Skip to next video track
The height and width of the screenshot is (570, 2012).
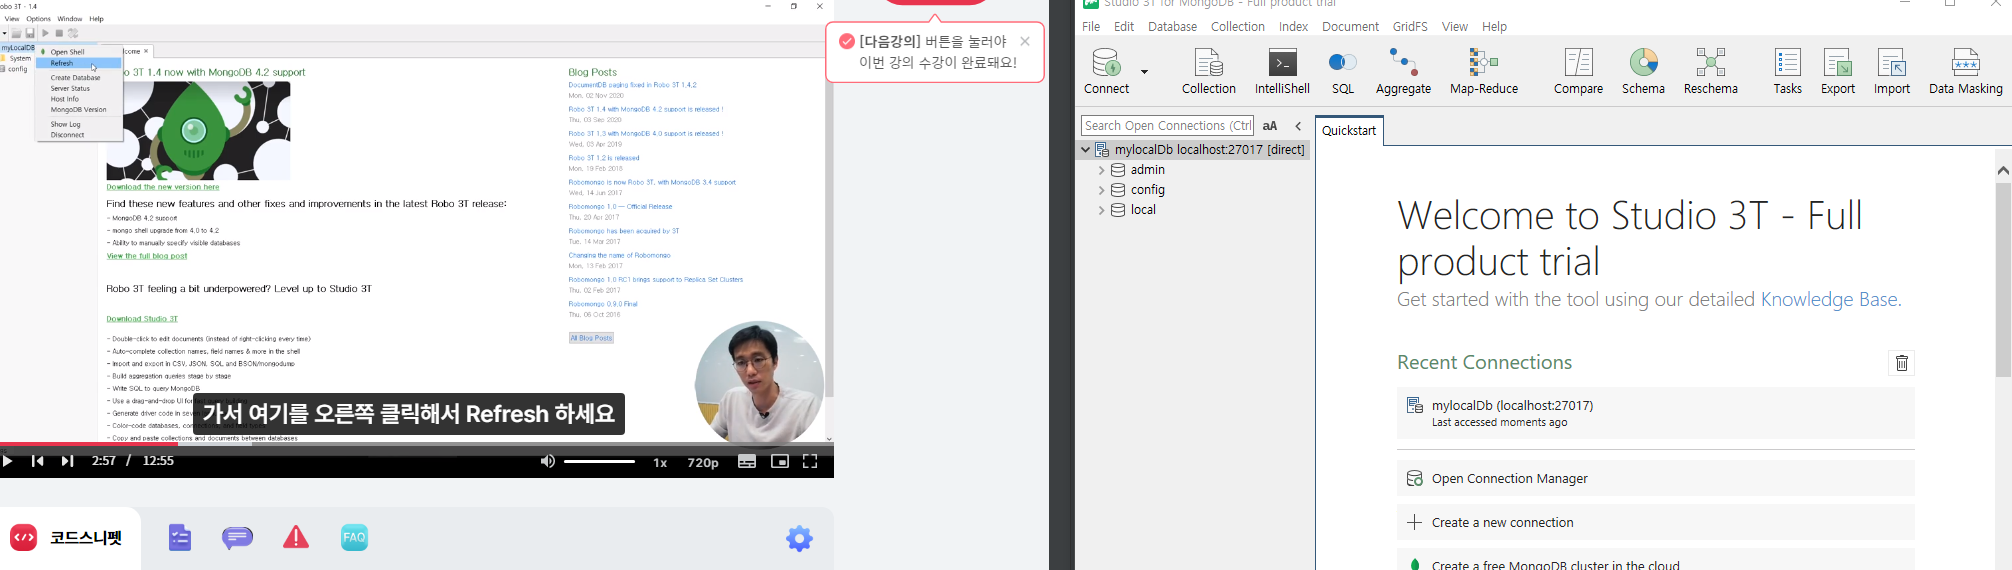tap(67, 461)
